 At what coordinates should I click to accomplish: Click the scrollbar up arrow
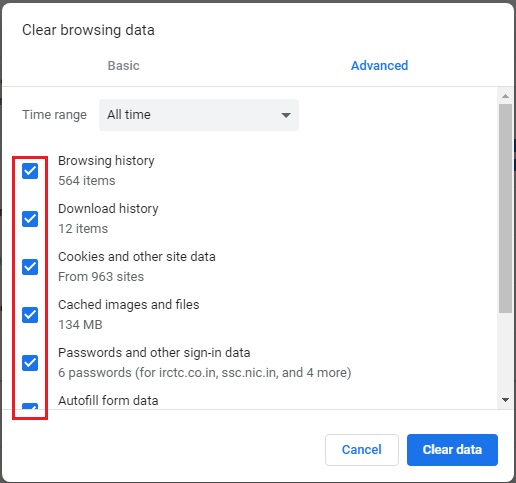point(505,96)
